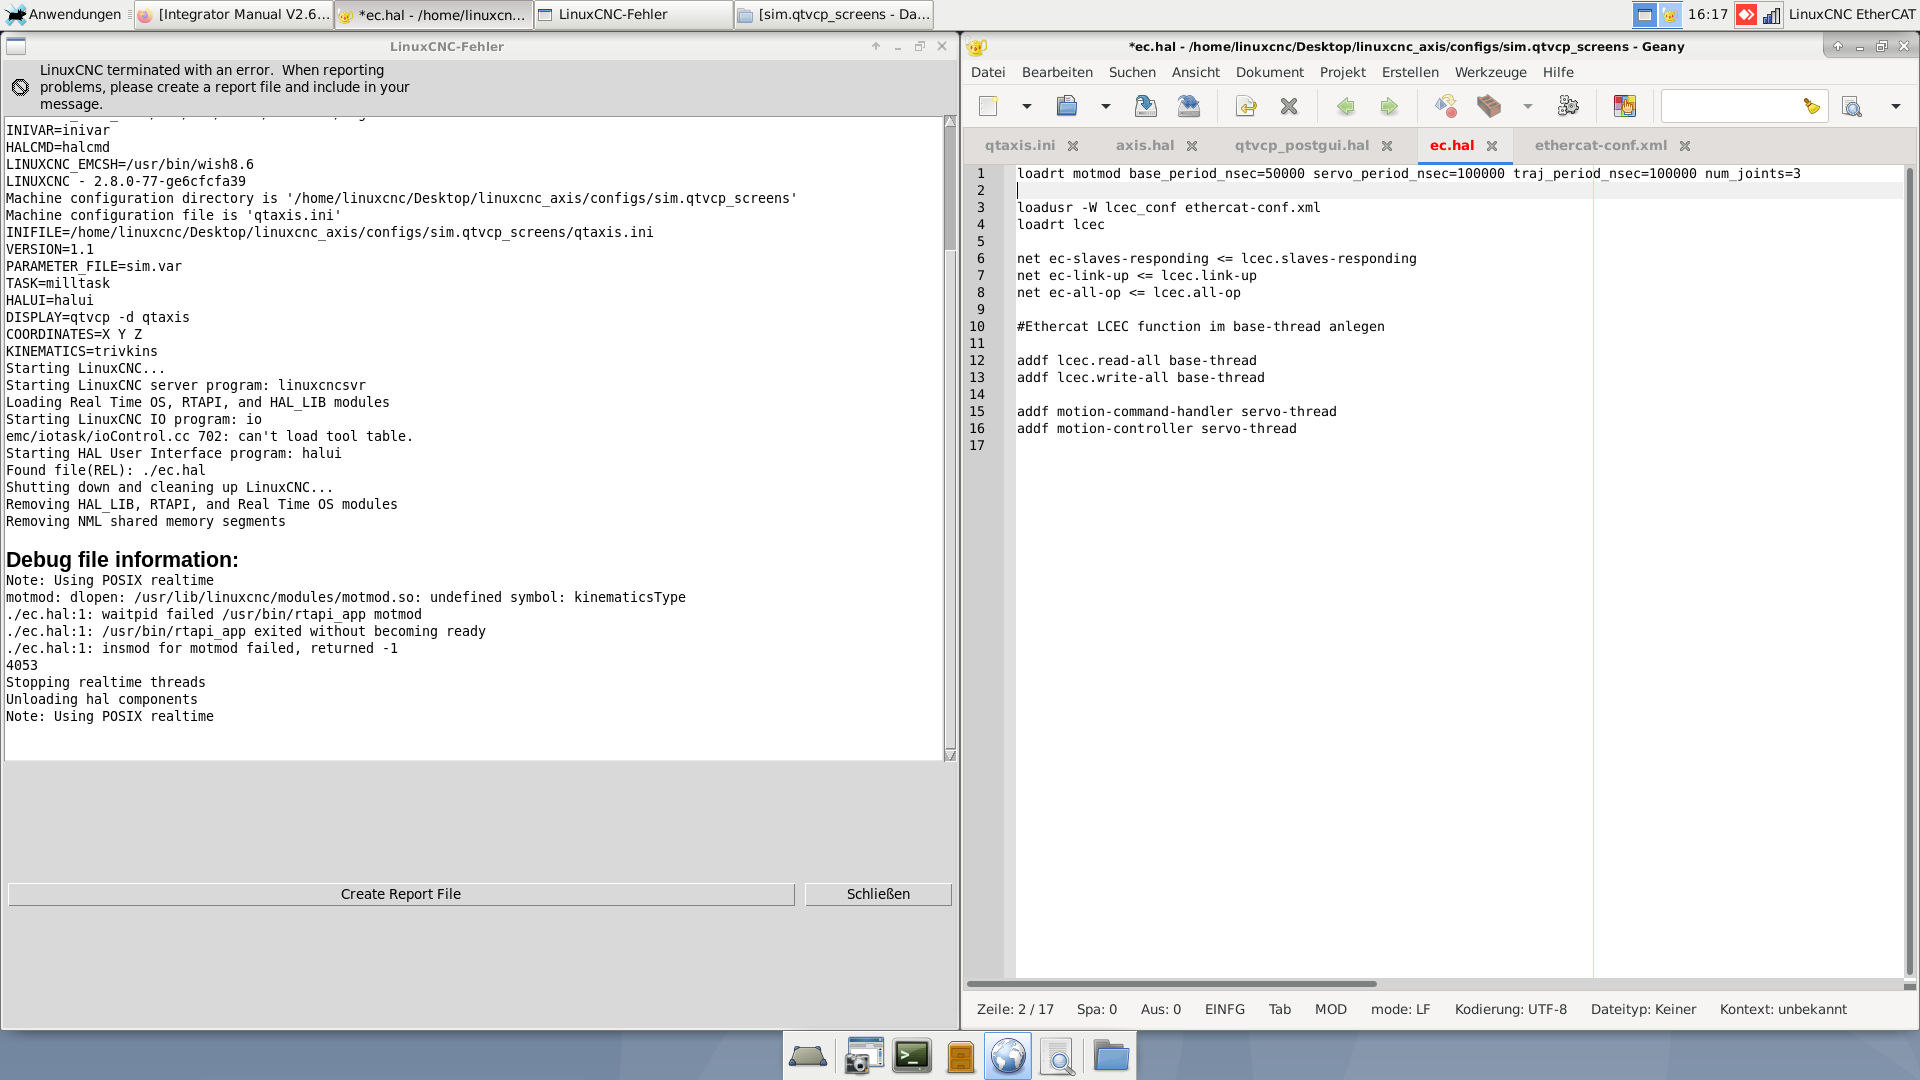Launch the screenshot tool from dock

[x=864, y=1056]
